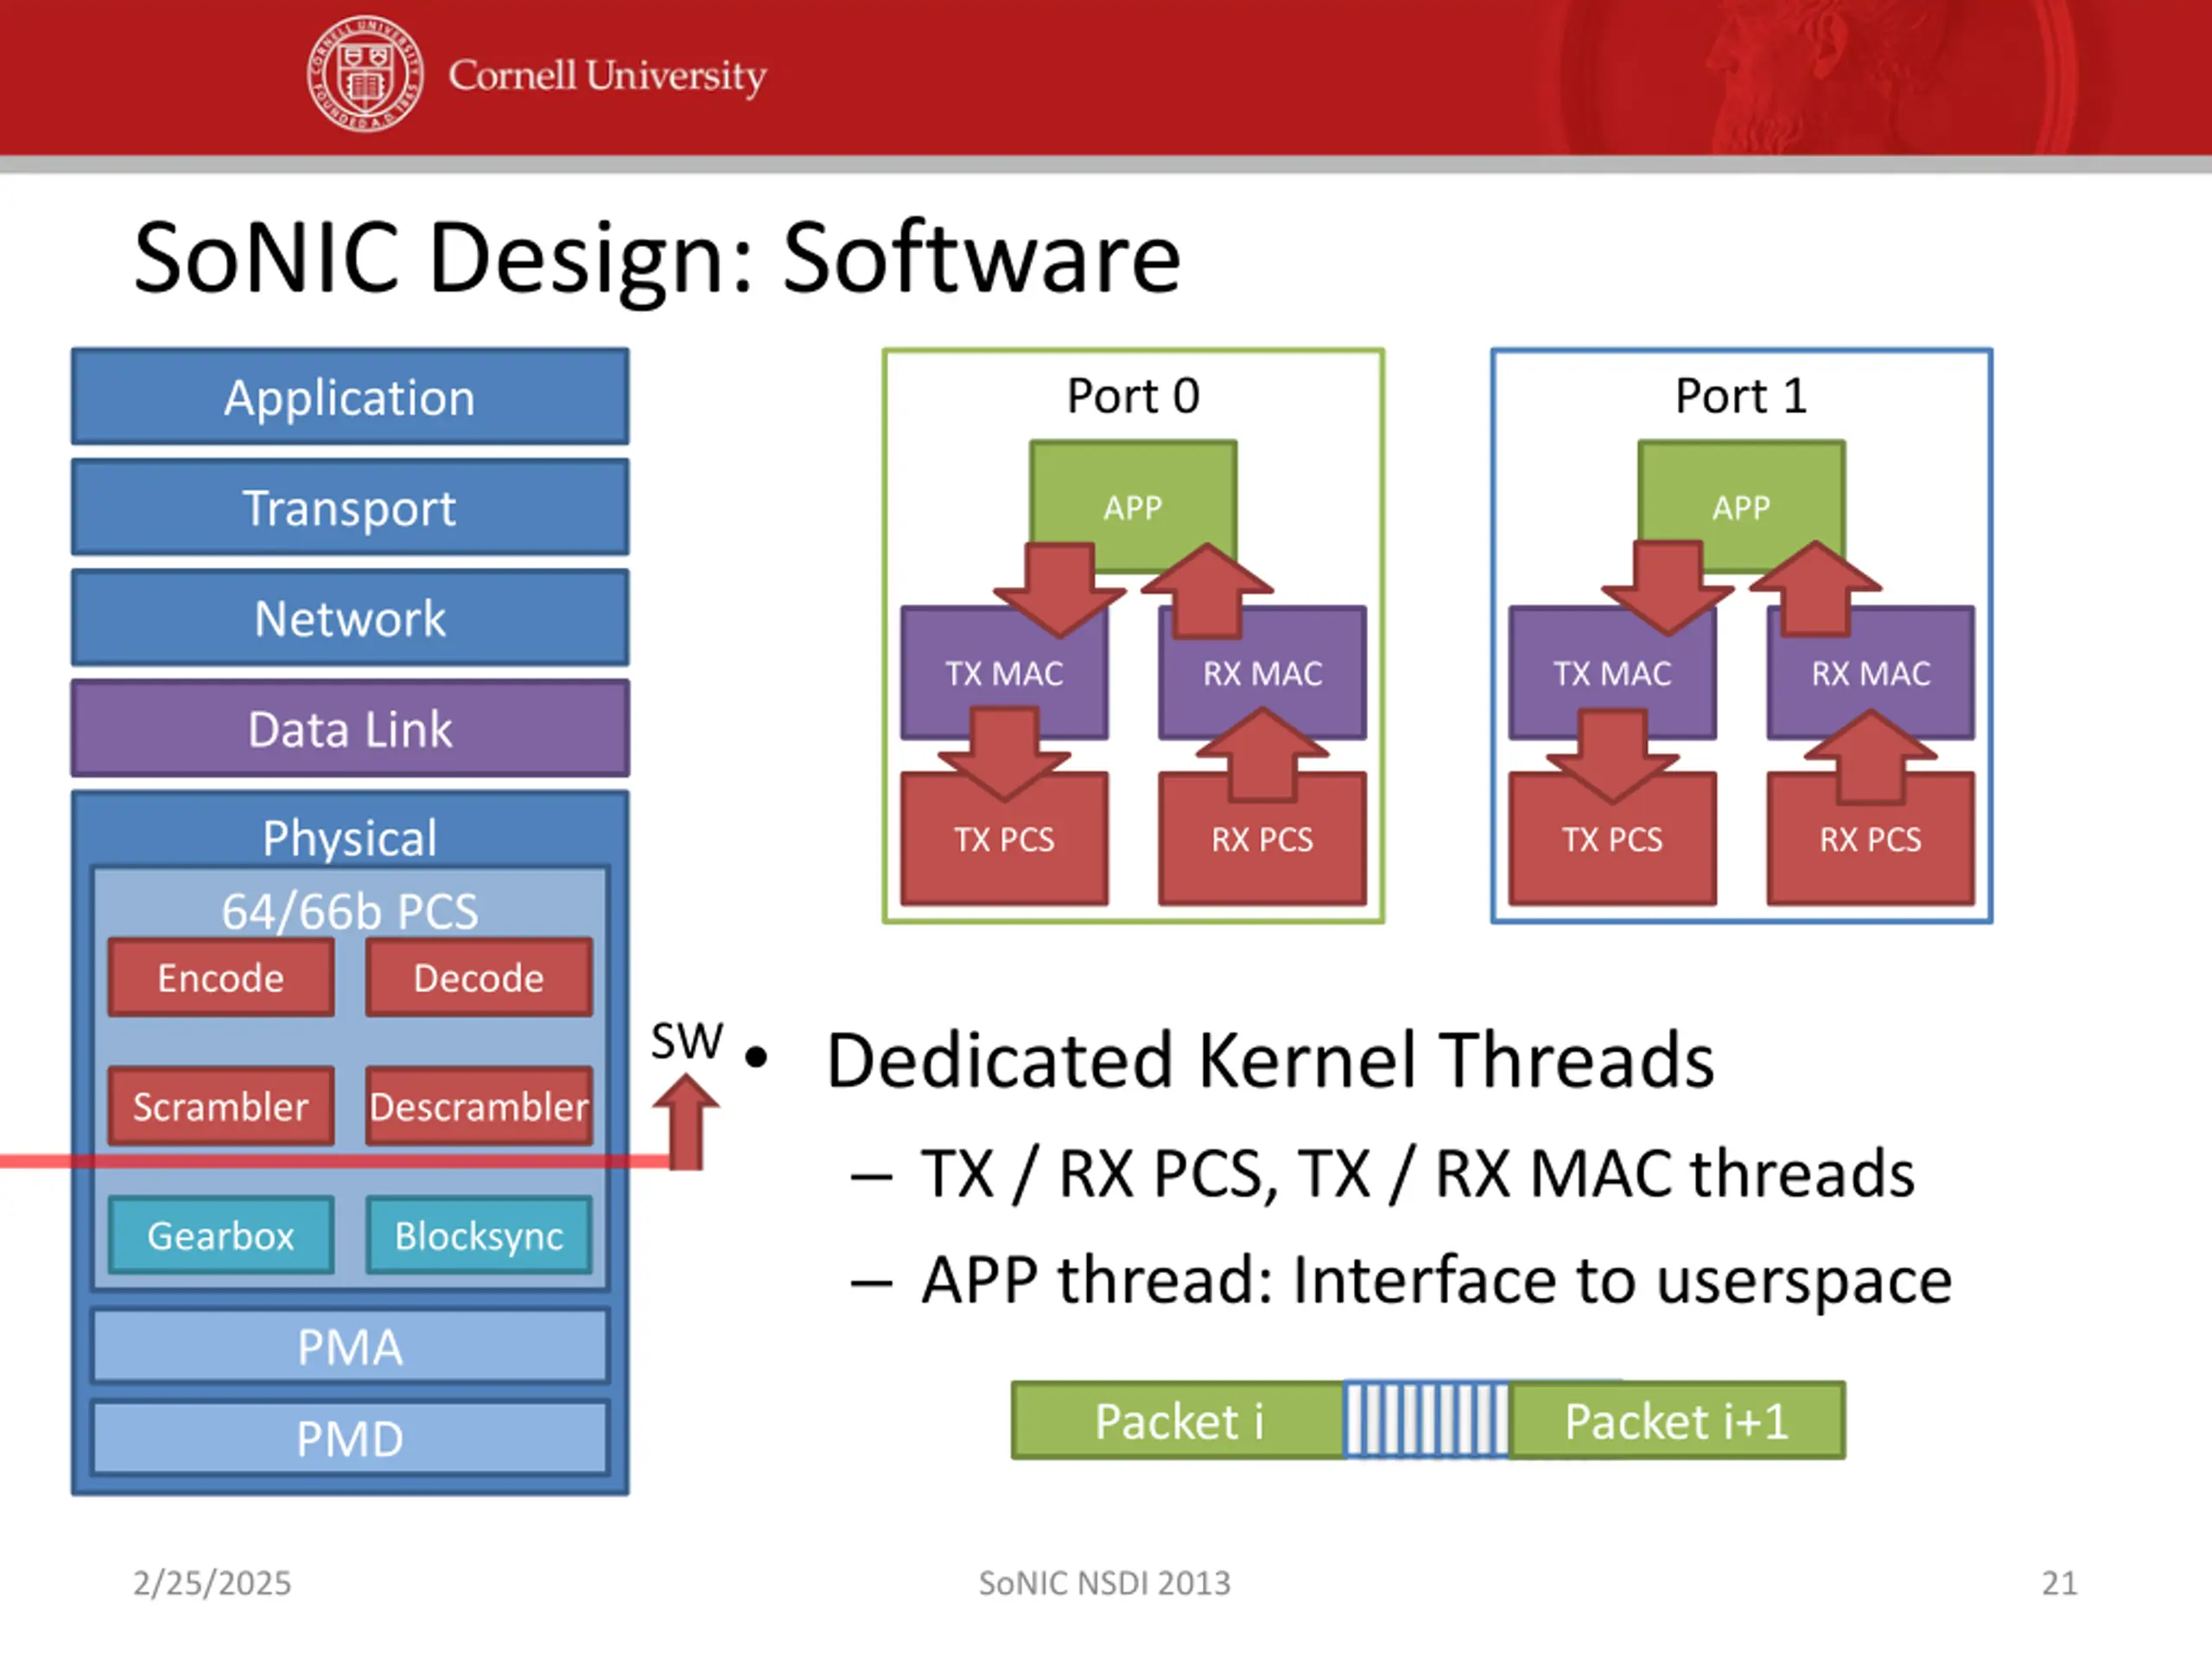The height and width of the screenshot is (1659, 2212).
Task: Select the teal Gearbox block
Action: tap(221, 1235)
